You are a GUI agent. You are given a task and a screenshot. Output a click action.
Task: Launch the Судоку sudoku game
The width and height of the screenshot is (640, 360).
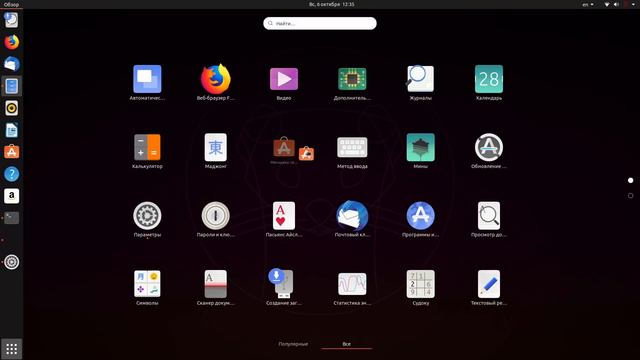point(420,284)
